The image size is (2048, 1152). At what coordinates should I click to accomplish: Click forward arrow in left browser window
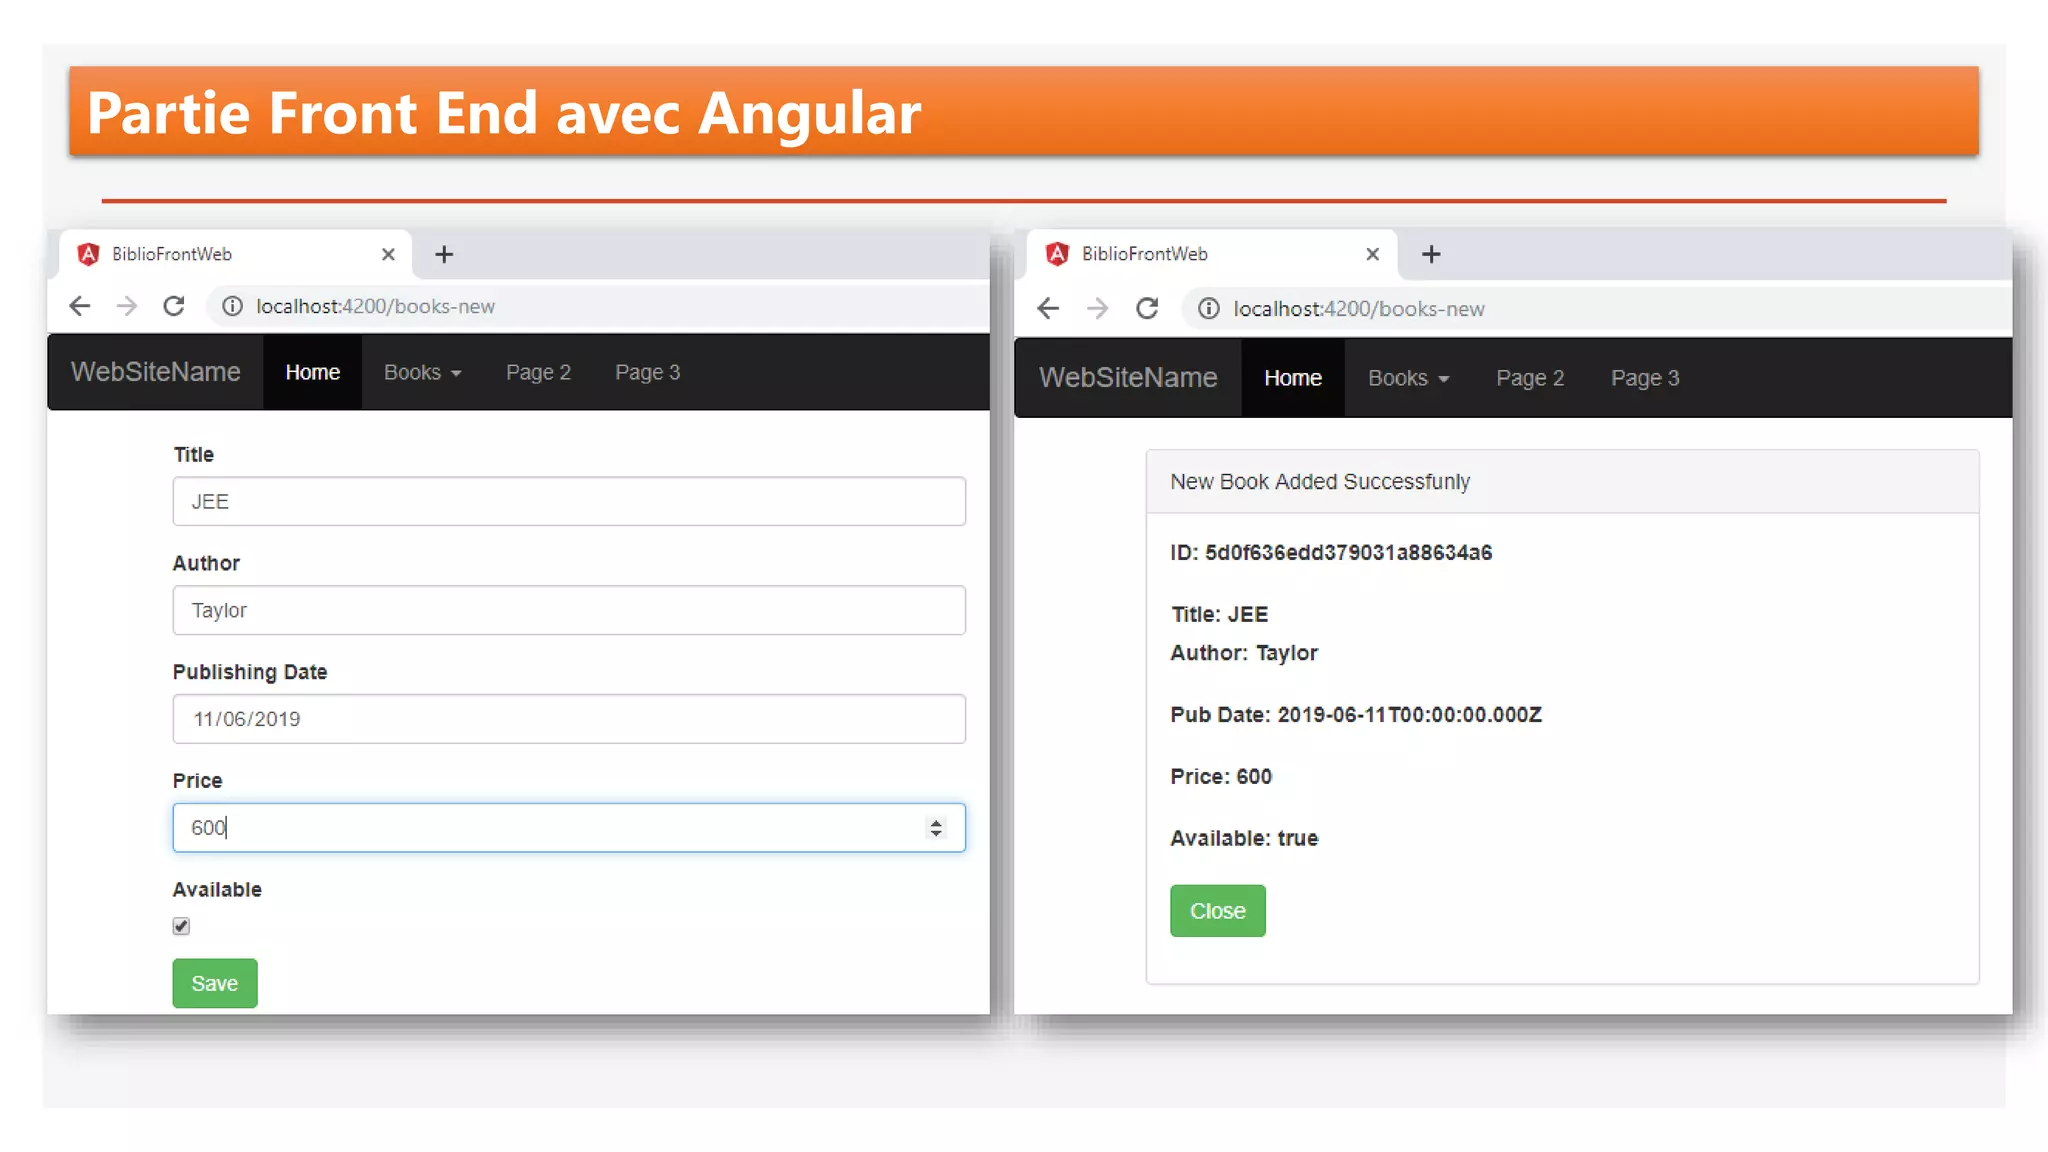[126, 306]
